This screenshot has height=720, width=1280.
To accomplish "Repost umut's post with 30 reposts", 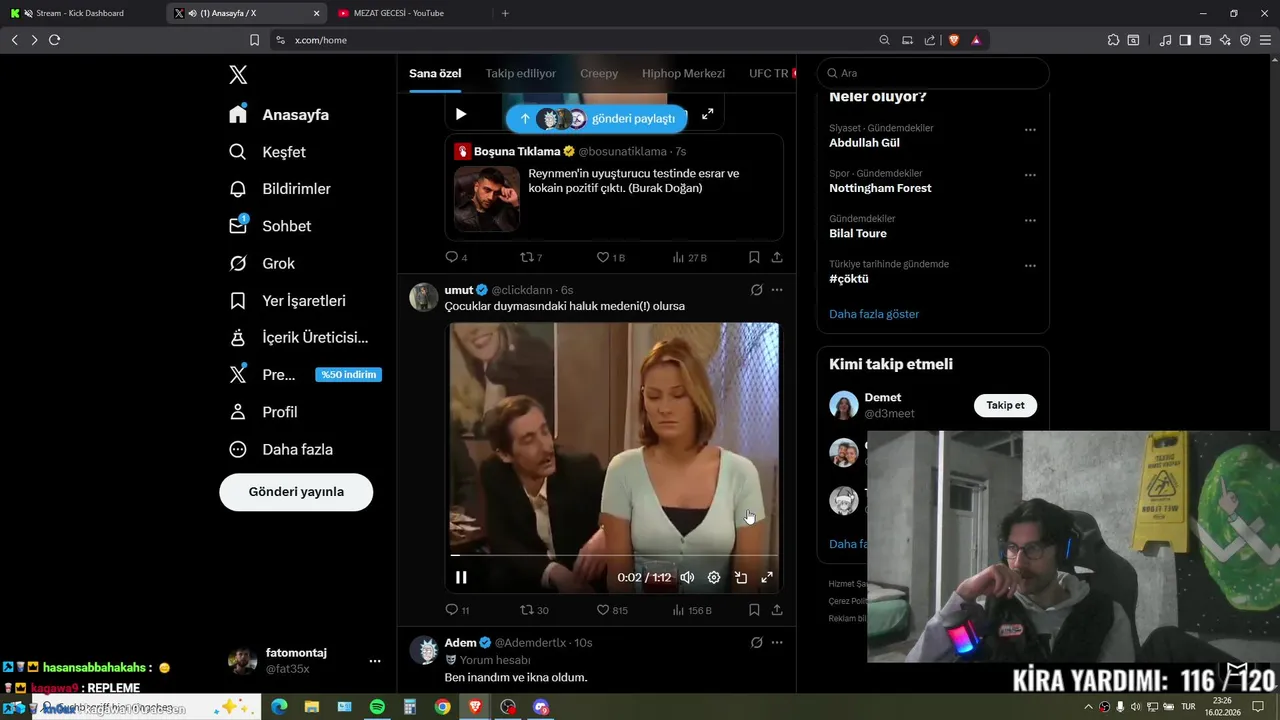I will tap(535, 610).
